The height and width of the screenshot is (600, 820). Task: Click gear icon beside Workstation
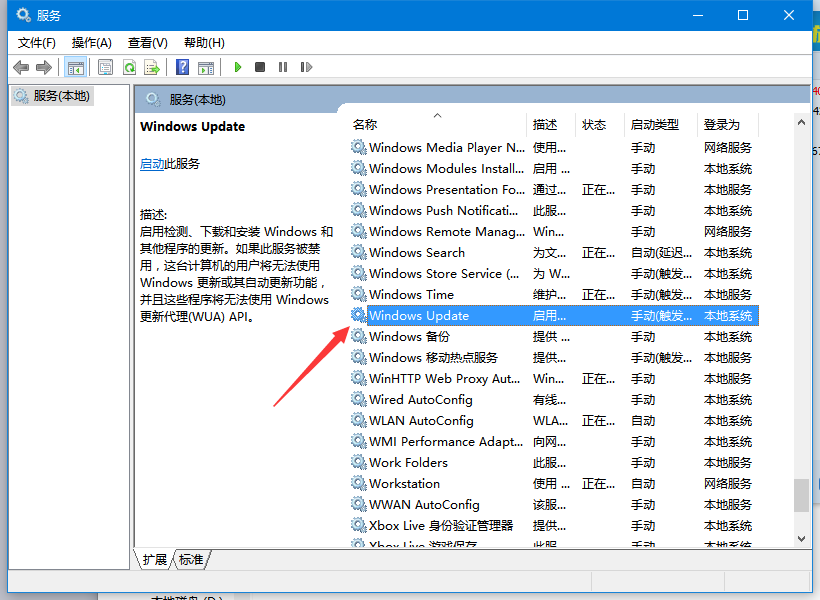tap(359, 483)
